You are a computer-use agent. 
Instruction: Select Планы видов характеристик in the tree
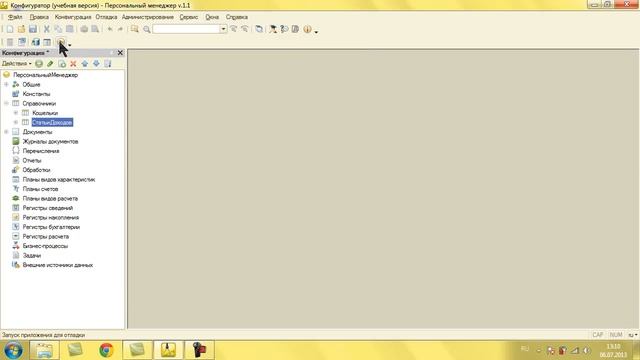pyautogui.click(x=59, y=179)
